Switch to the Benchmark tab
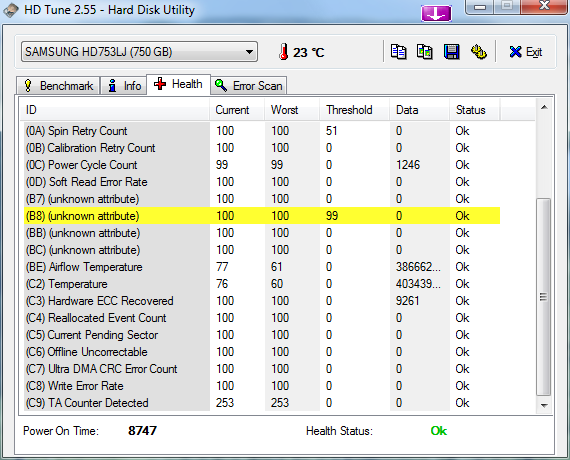Screen dimensions: 570x460 click(x=58, y=86)
